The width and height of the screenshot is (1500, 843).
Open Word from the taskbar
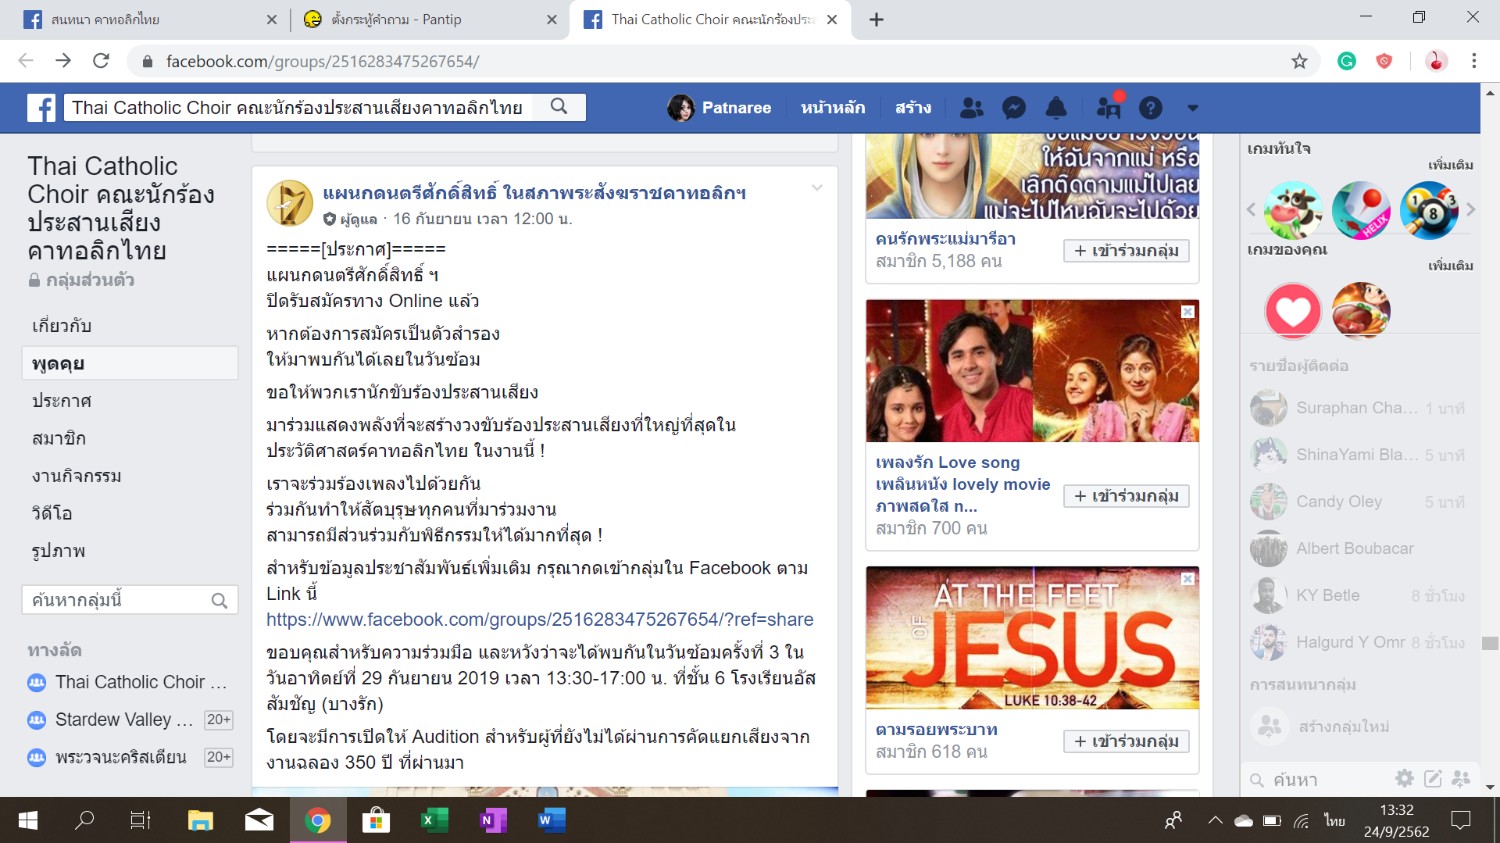[x=550, y=820]
